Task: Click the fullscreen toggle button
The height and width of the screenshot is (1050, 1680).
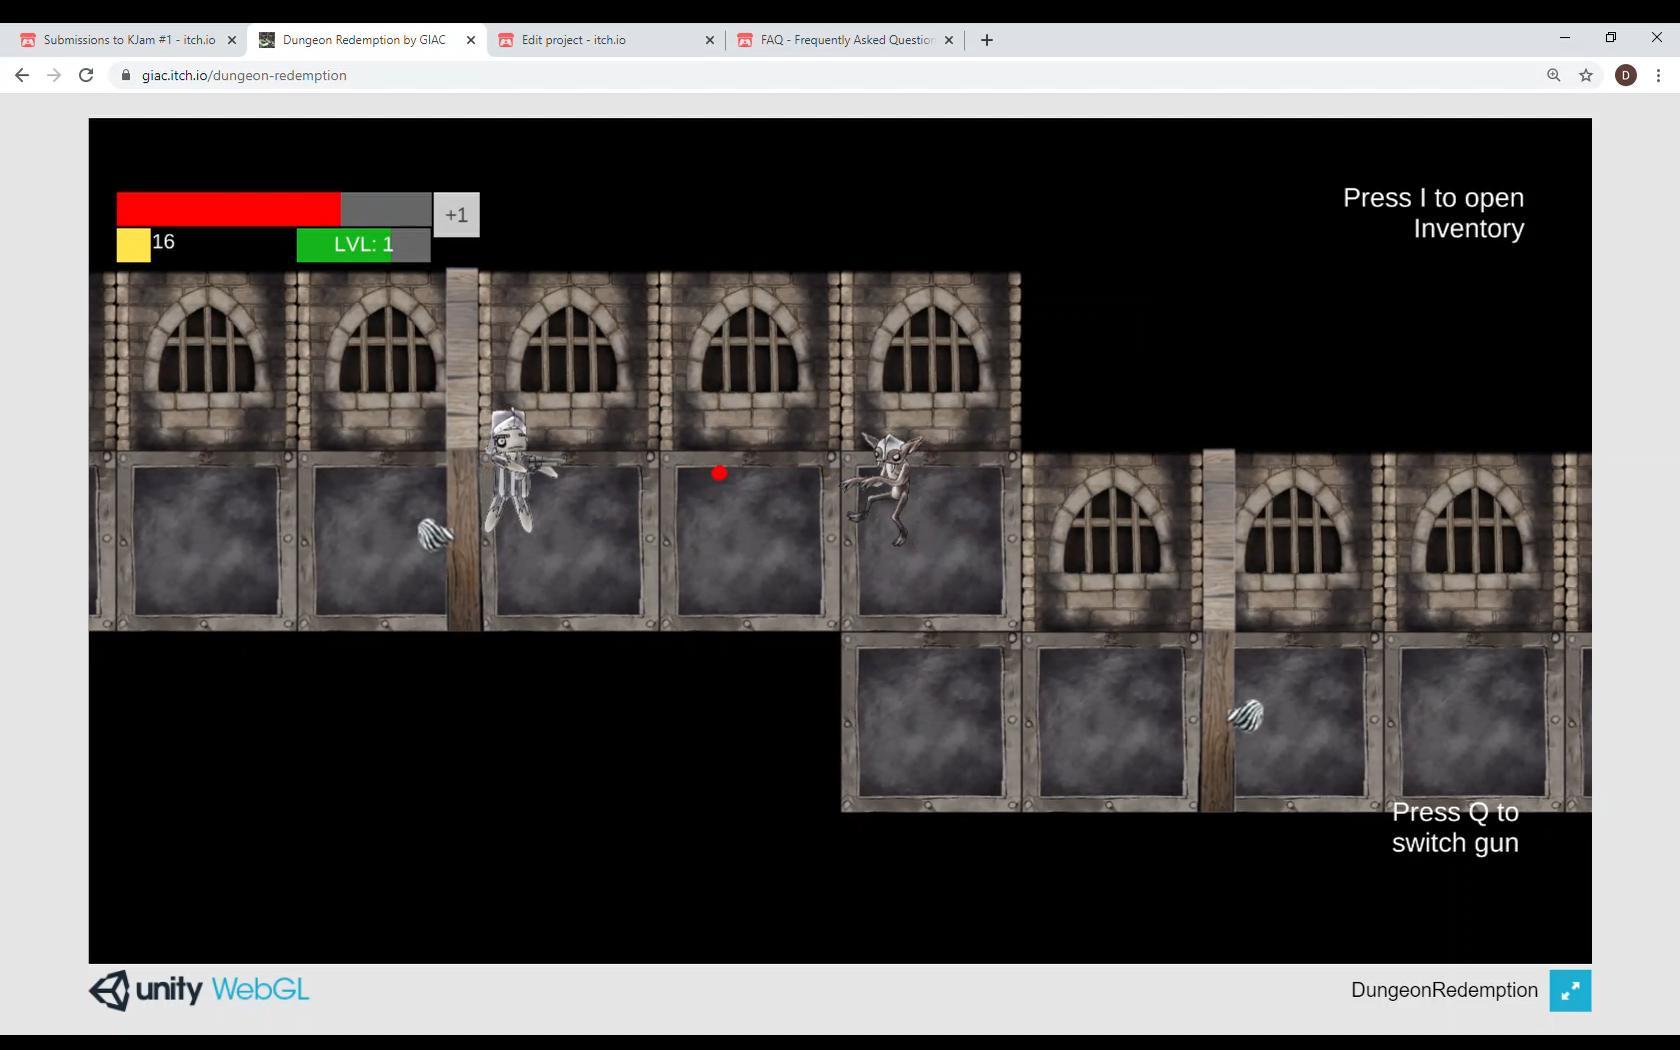Action: [1570, 991]
